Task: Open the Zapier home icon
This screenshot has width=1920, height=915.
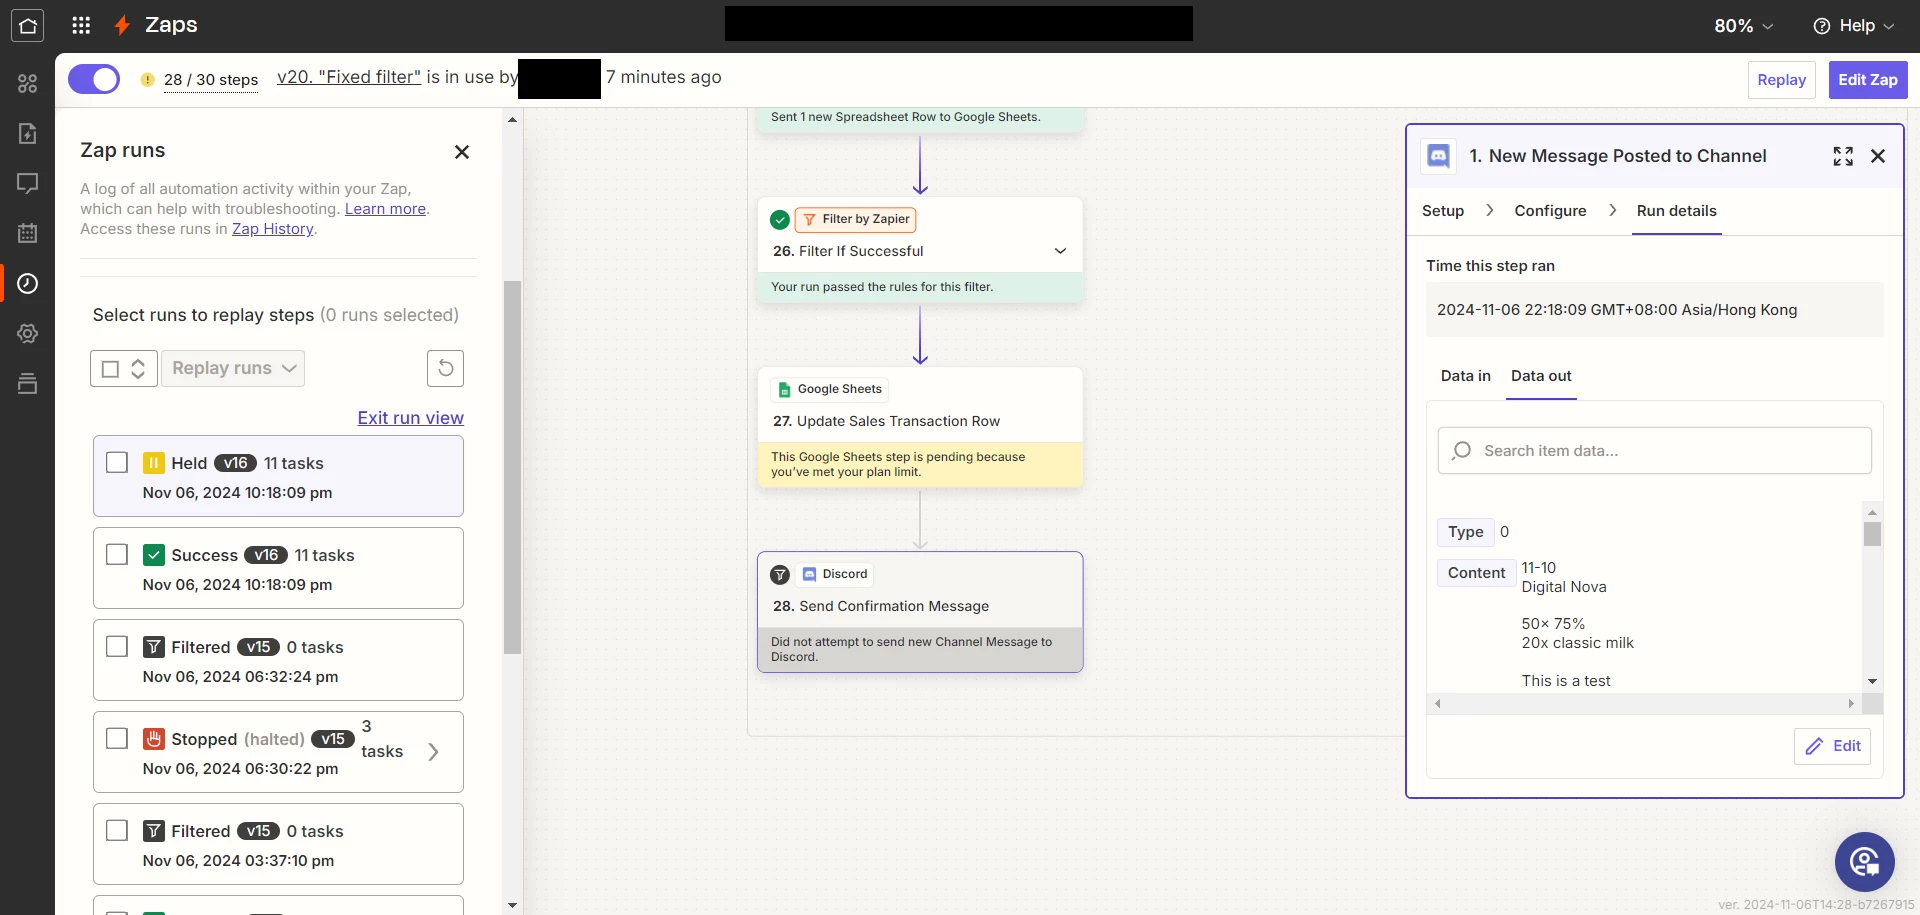Action: pos(28,25)
